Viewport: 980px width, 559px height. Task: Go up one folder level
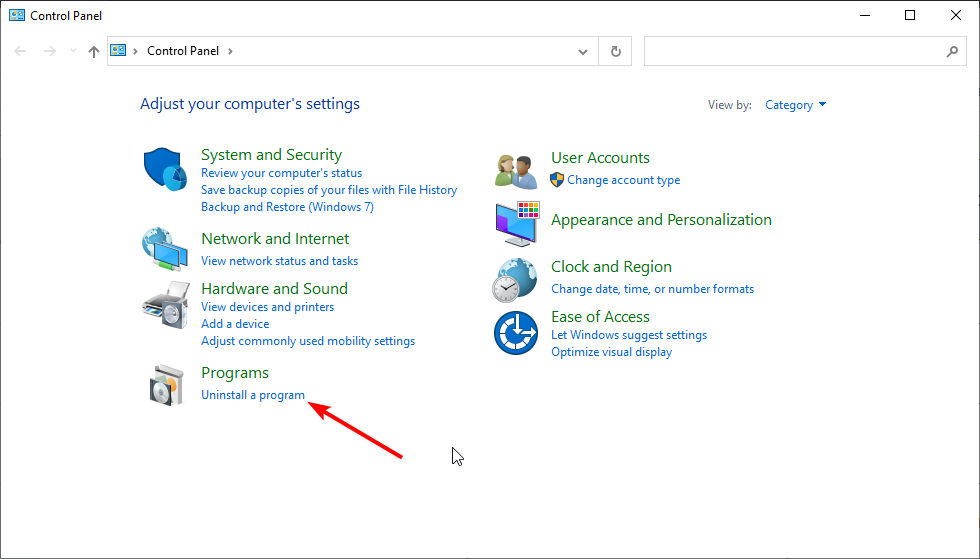[x=94, y=51]
